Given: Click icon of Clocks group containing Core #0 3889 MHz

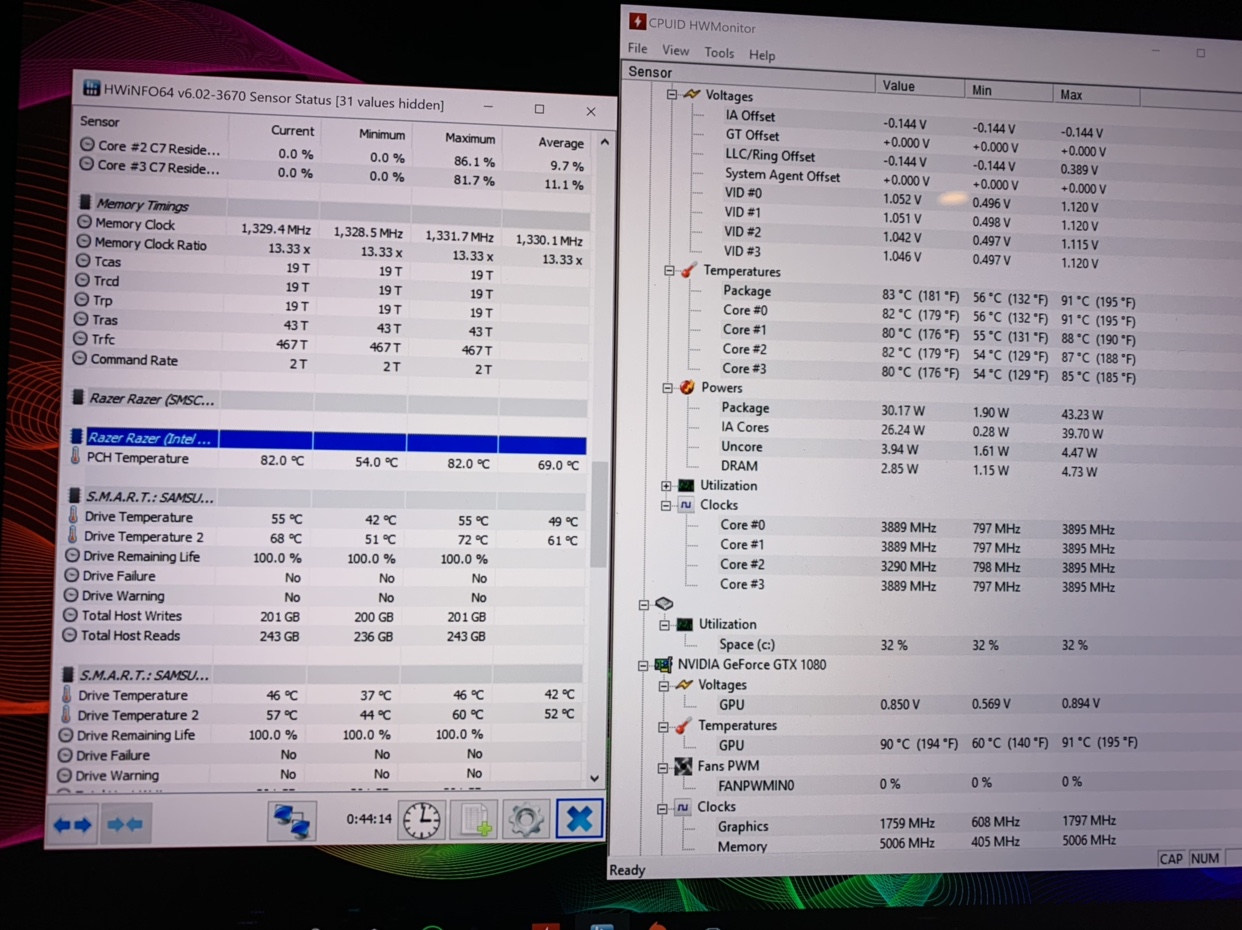Looking at the screenshot, I should (x=686, y=505).
